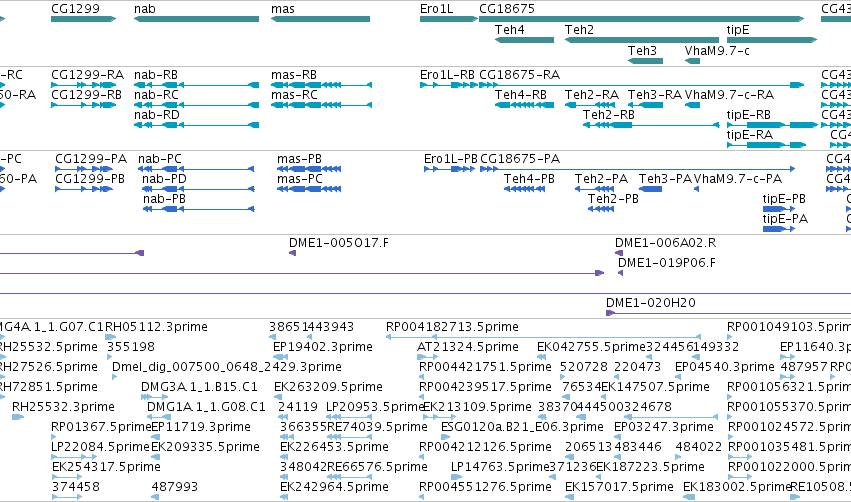Click the mas-PC protein feature
This screenshot has width=851, height=502.
[x=309, y=189]
